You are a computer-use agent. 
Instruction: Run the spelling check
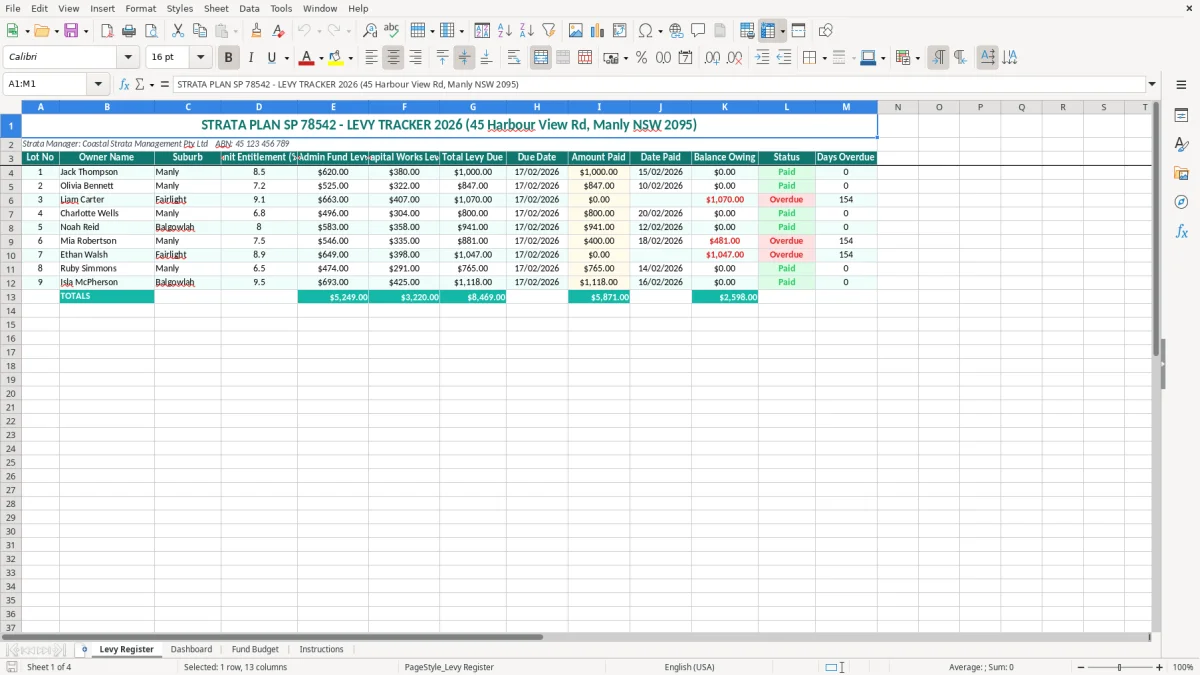[392, 31]
